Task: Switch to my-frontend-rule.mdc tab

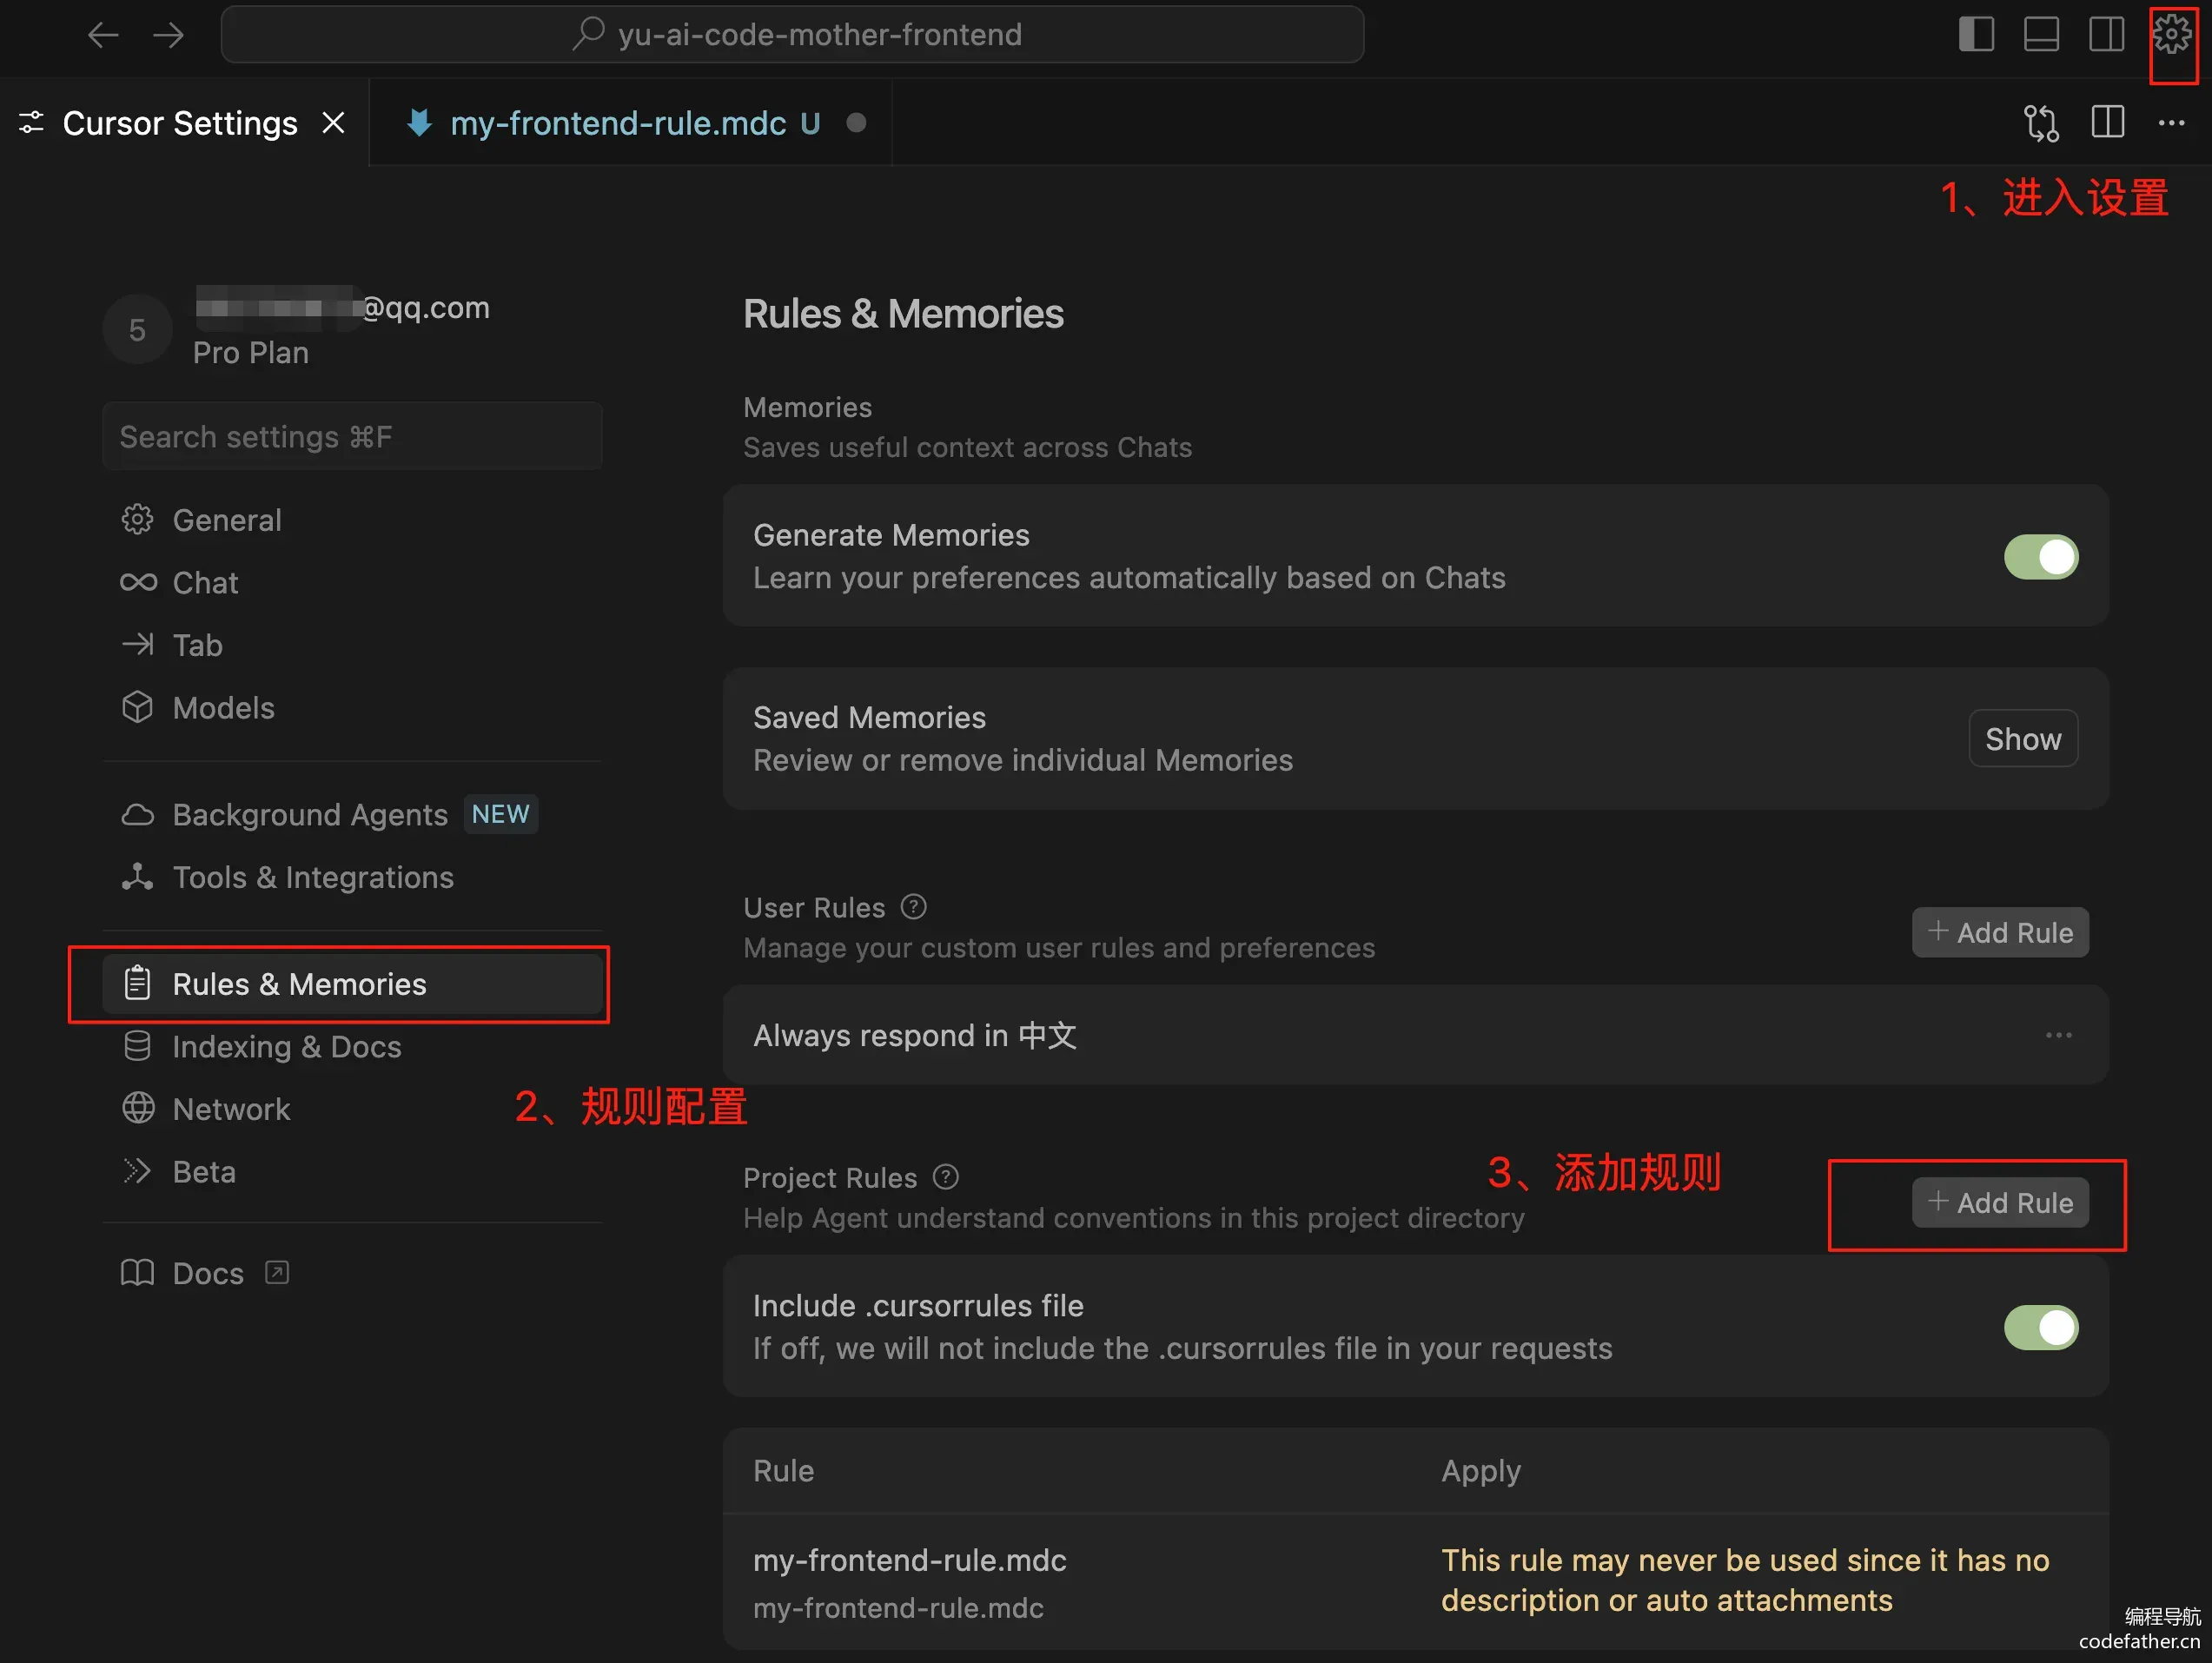Action: (630, 123)
